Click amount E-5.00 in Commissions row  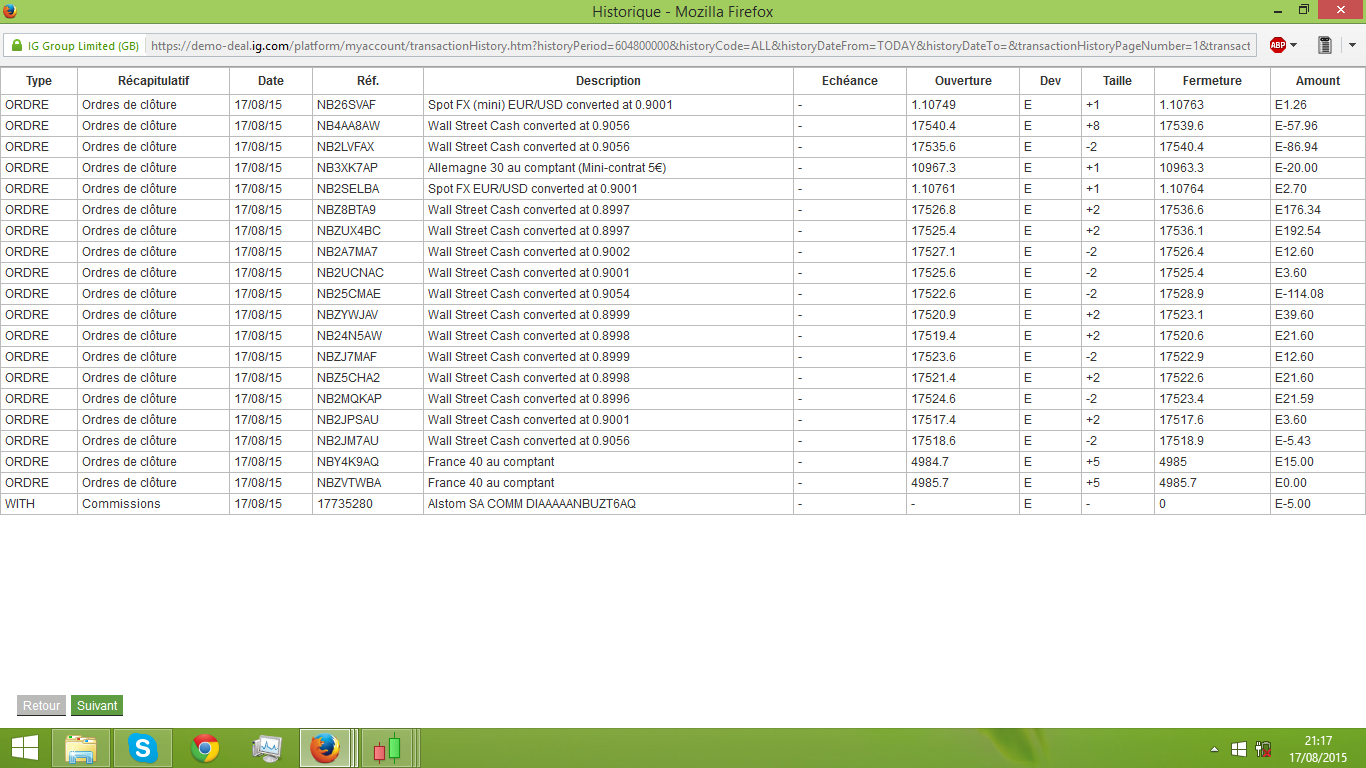1292,504
